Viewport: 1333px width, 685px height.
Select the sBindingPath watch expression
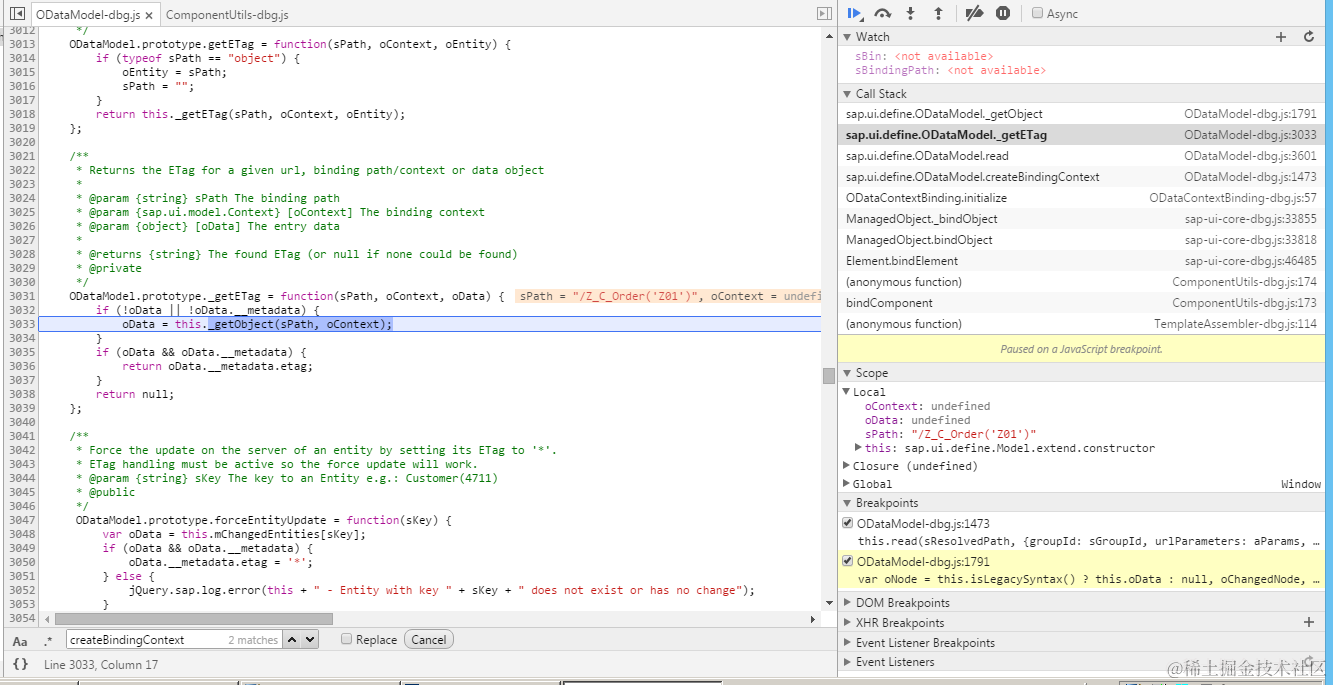coord(950,71)
